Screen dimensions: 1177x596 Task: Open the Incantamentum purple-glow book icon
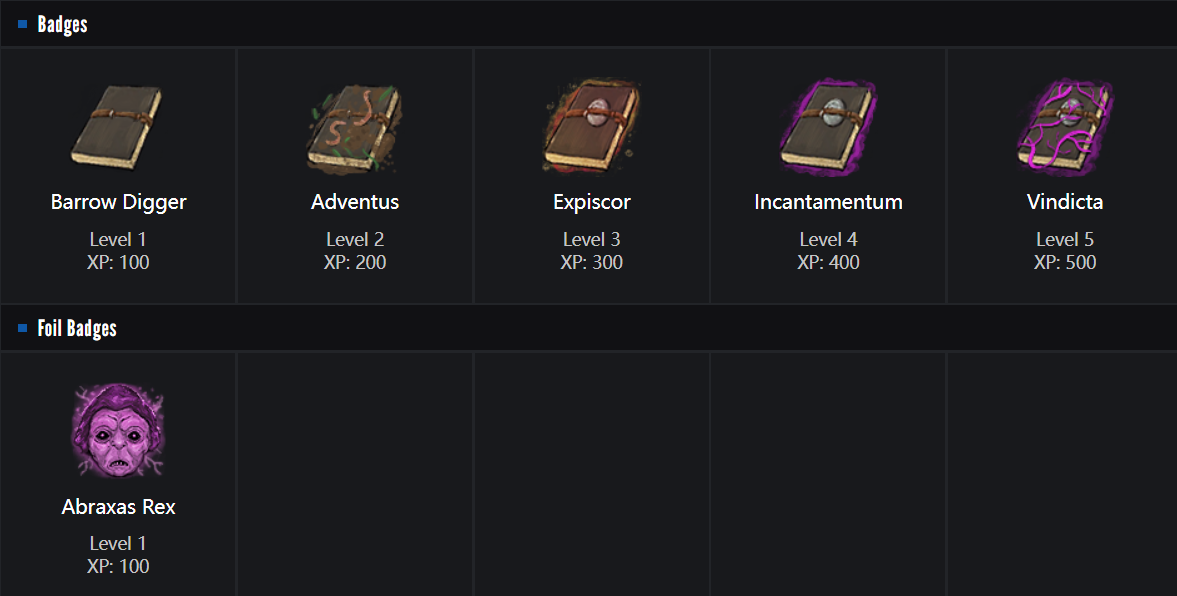828,127
